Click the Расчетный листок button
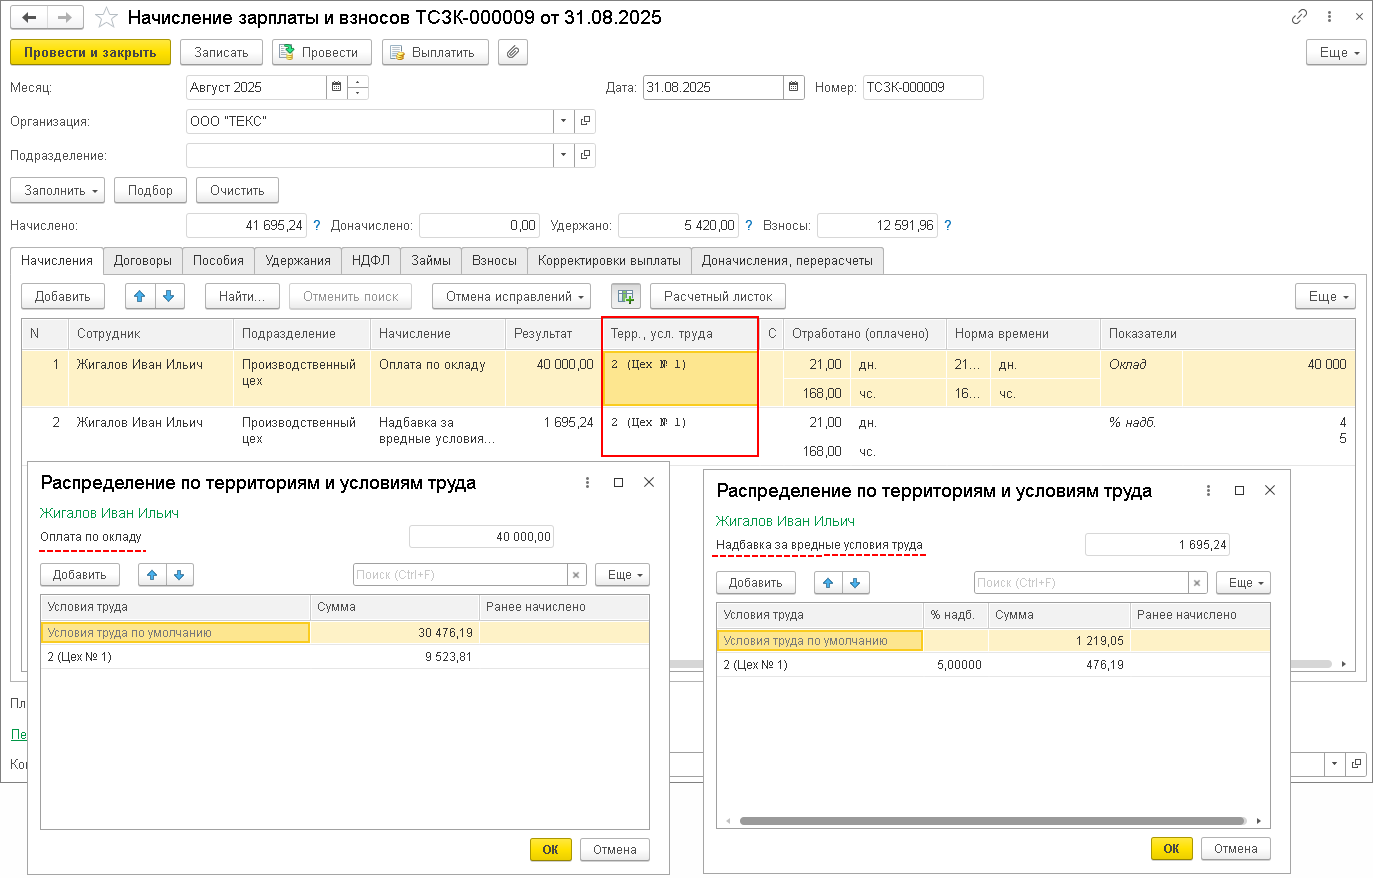The width and height of the screenshot is (1373, 878). tap(717, 297)
